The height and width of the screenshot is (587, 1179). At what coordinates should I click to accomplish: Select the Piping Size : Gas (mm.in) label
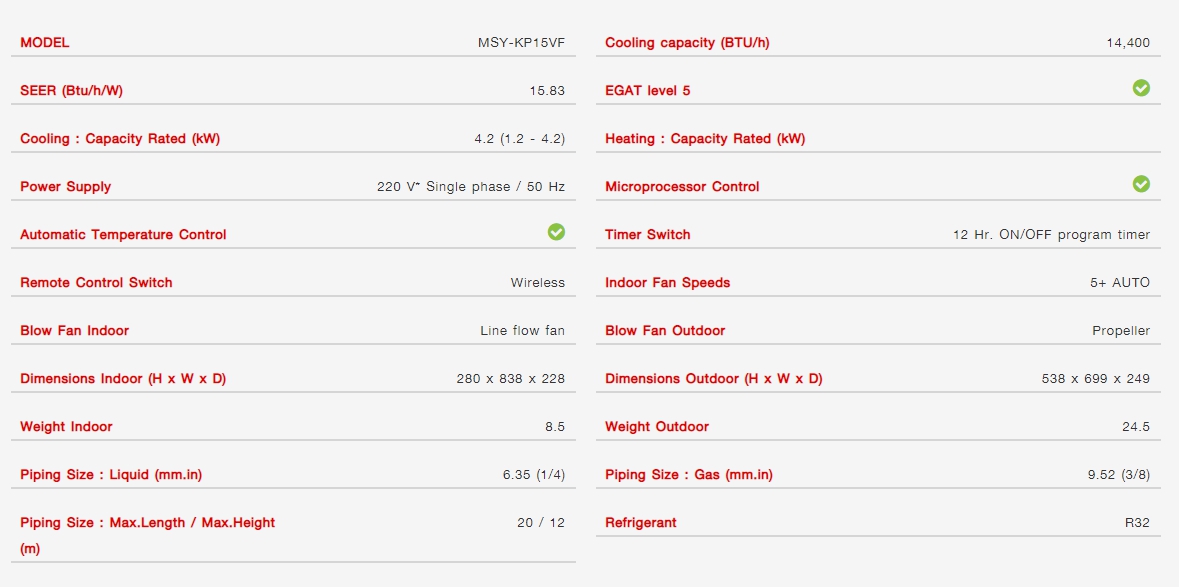tap(689, 475)
